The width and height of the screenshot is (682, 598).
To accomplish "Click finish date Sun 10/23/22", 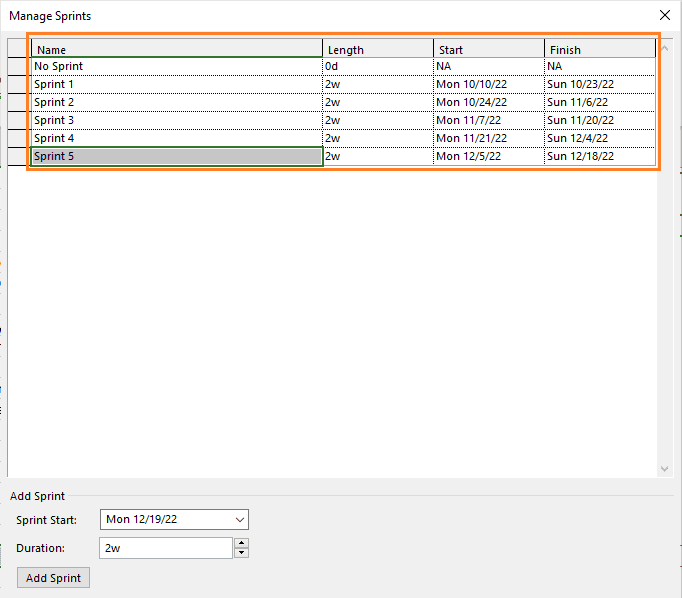I will pos(600,84).
